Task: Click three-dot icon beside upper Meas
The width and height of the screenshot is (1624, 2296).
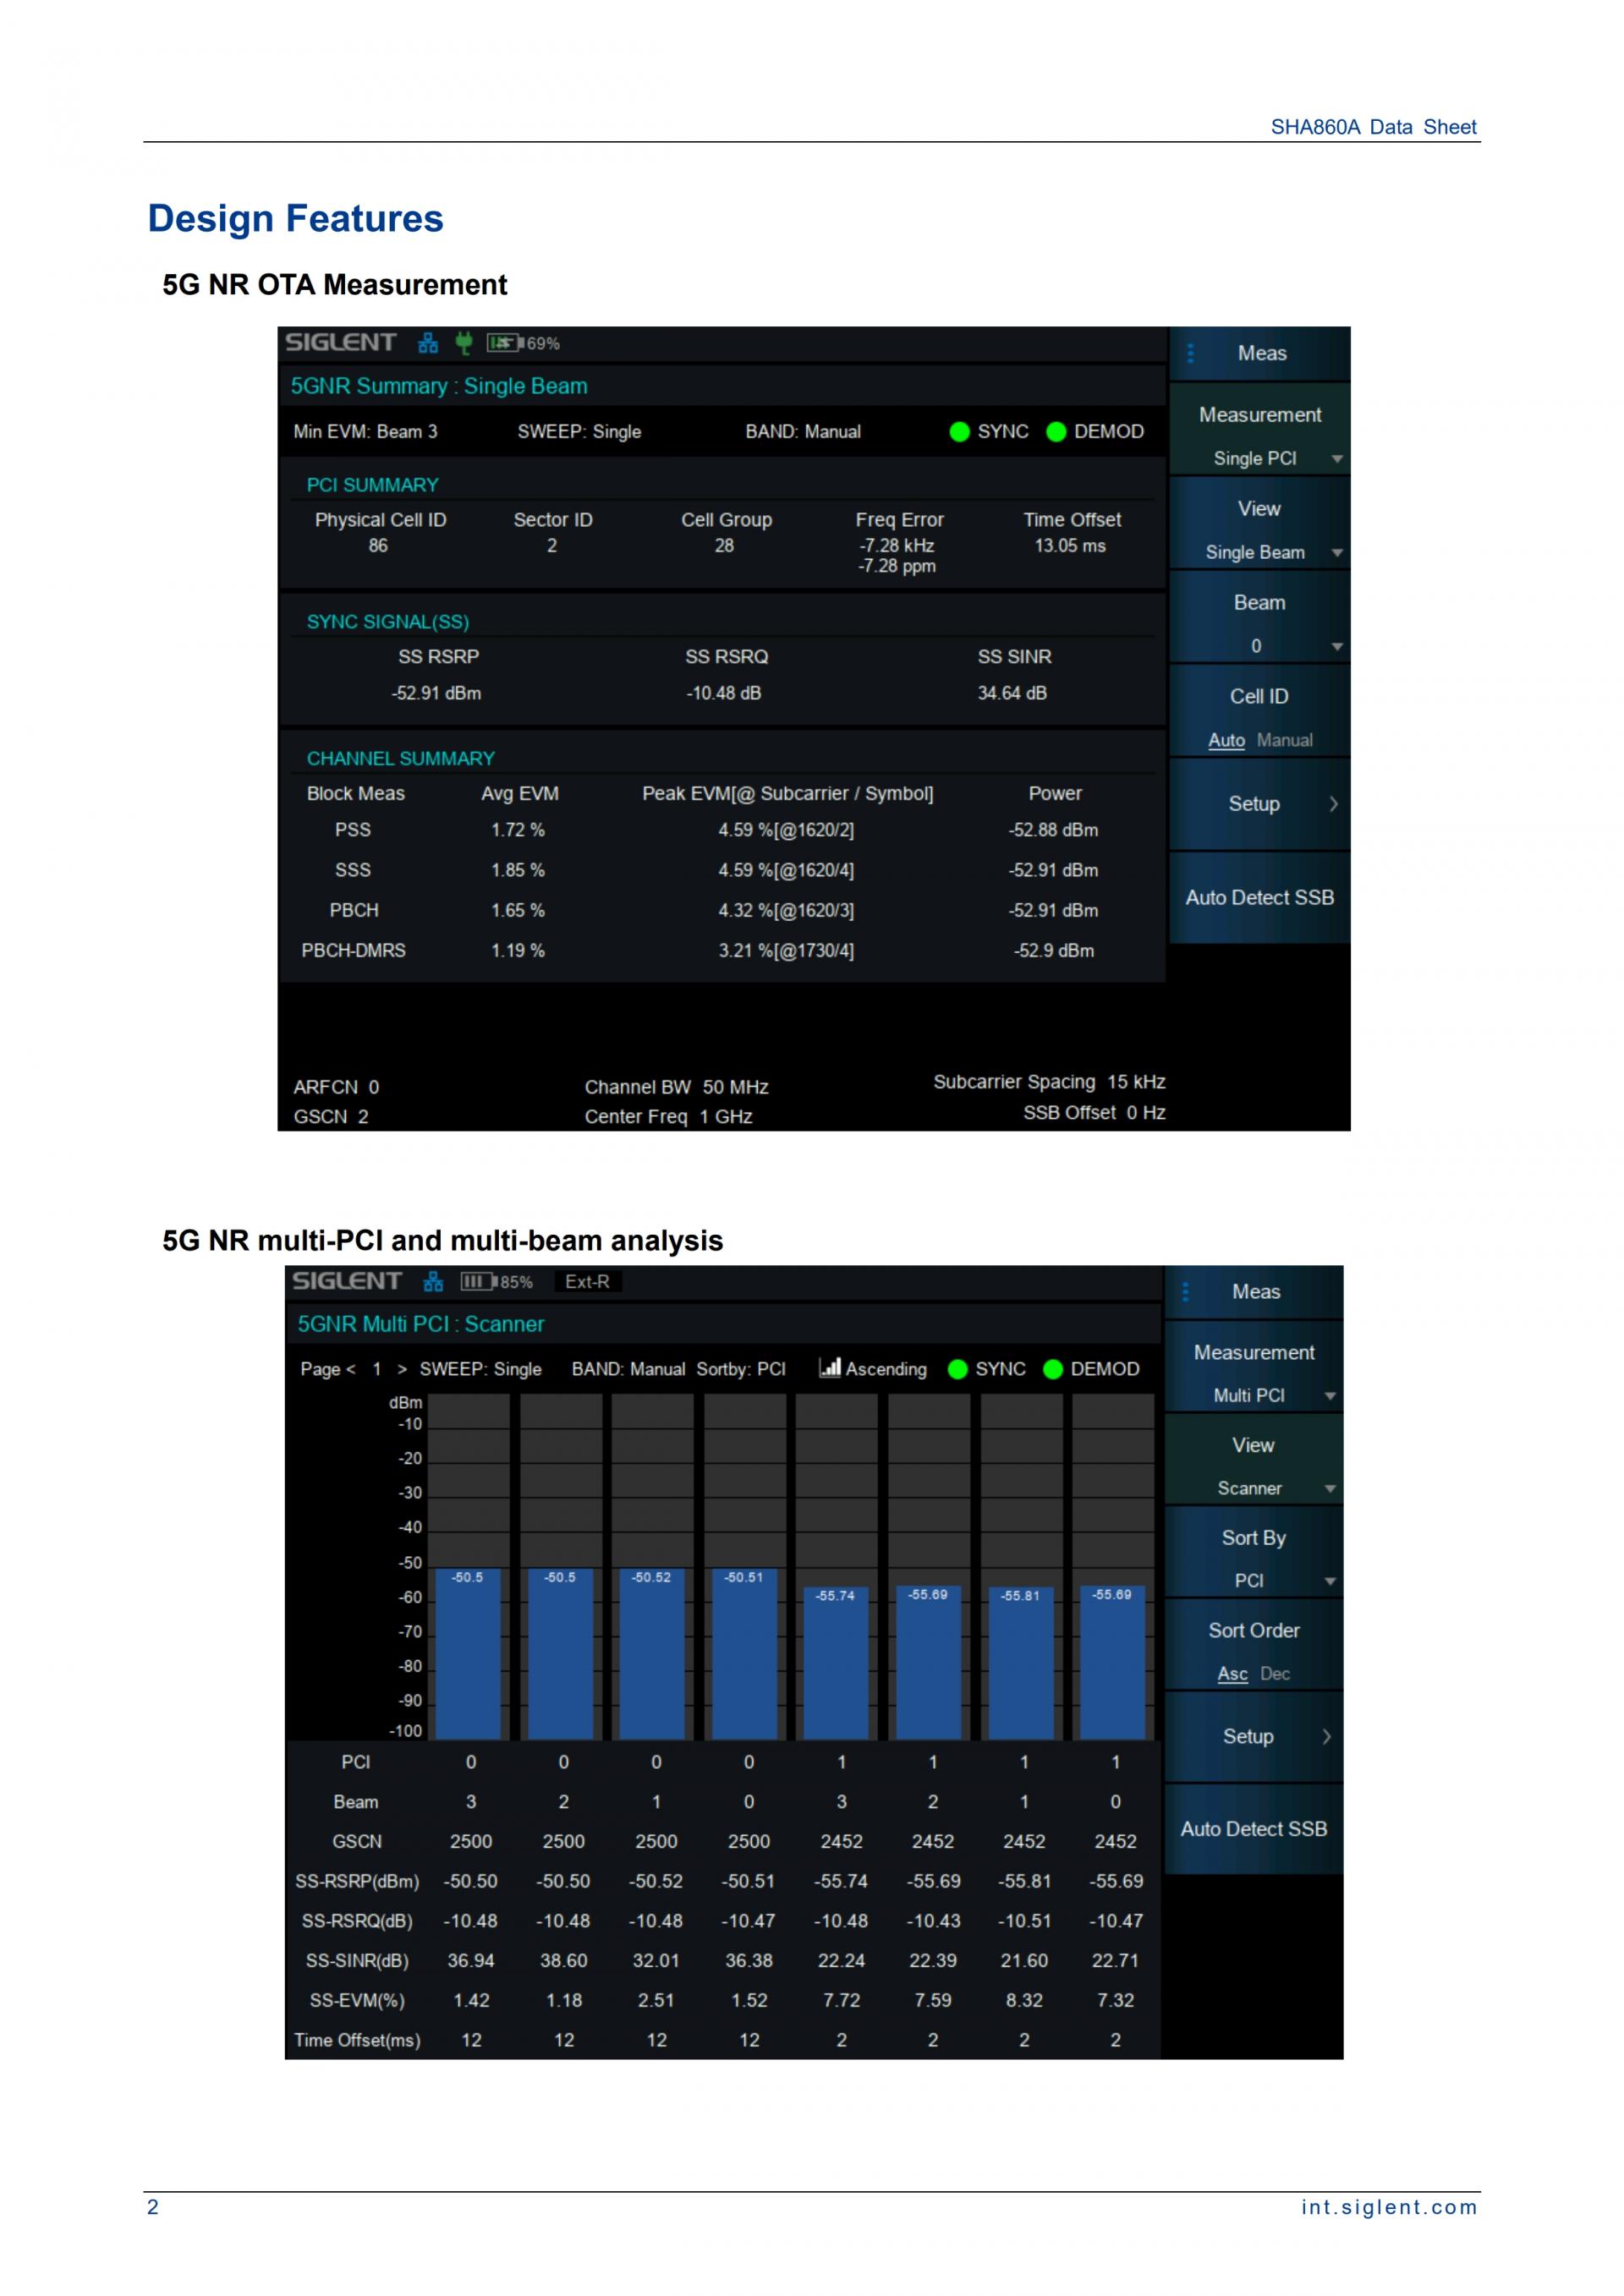Action: click(x=1190, y=353)
